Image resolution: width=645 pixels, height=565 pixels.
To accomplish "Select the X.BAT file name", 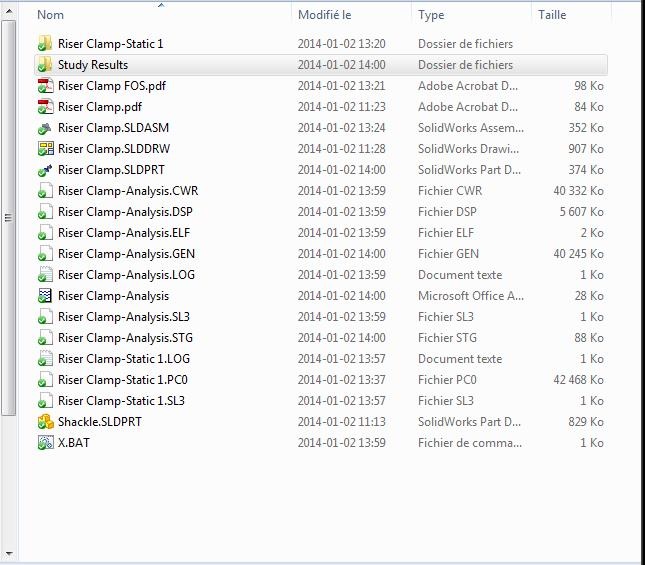I will pyautogui.click(x=74, y=442).
